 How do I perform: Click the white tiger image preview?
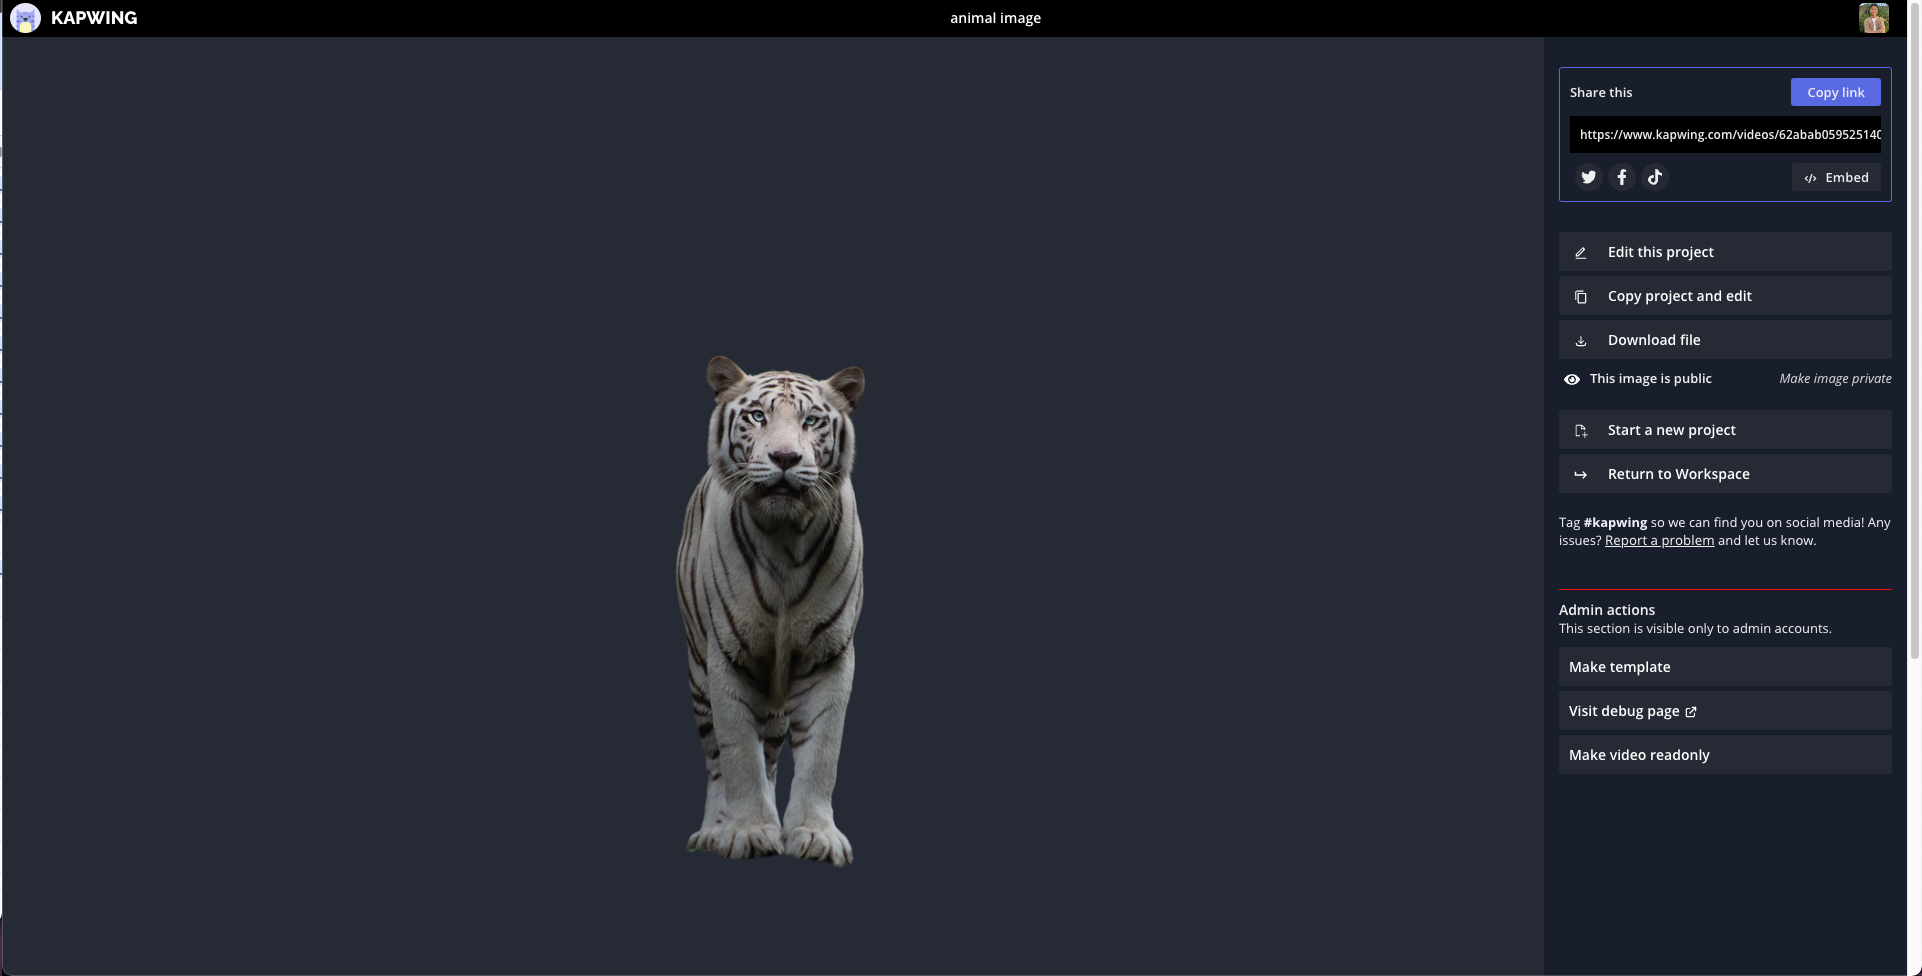770,610
